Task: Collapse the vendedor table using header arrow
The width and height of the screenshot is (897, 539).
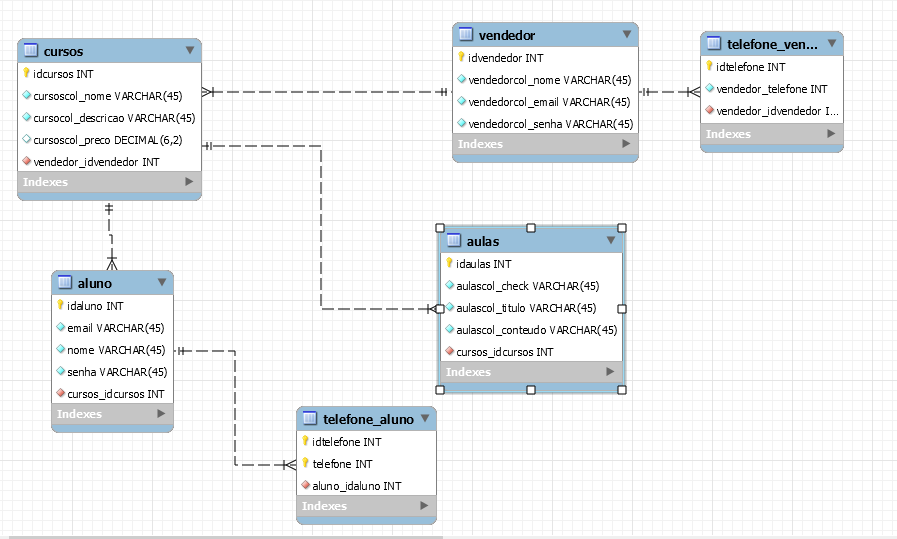Action: pos(626,35)
